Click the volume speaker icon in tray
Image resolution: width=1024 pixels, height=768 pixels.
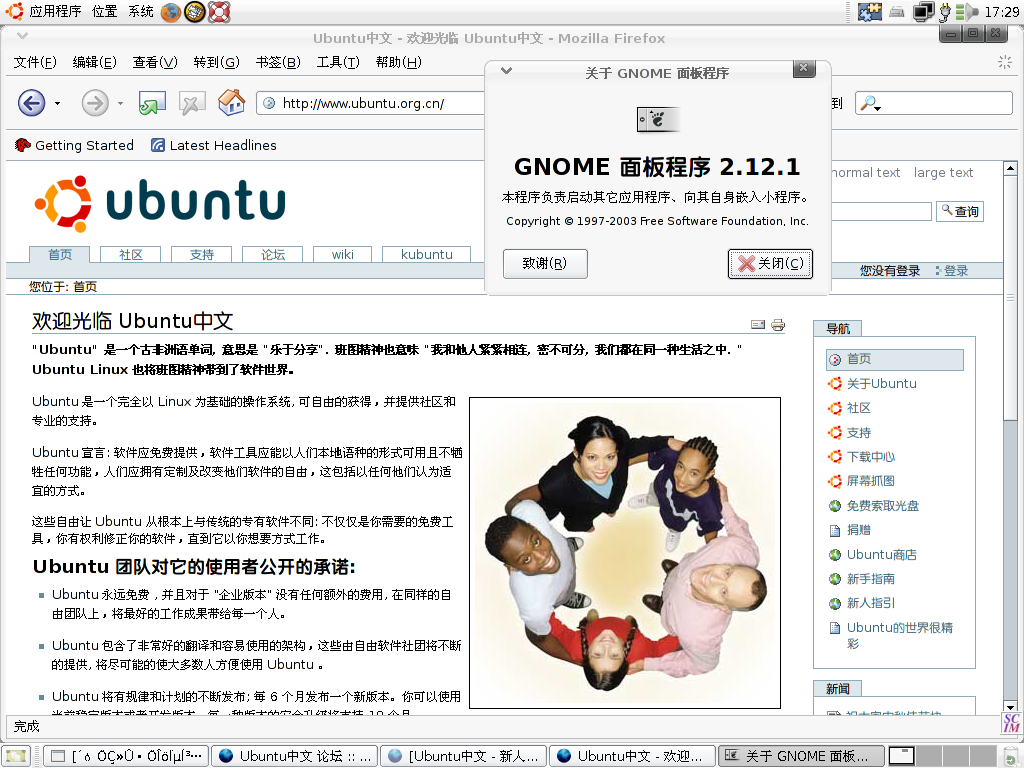coord(967,11)
